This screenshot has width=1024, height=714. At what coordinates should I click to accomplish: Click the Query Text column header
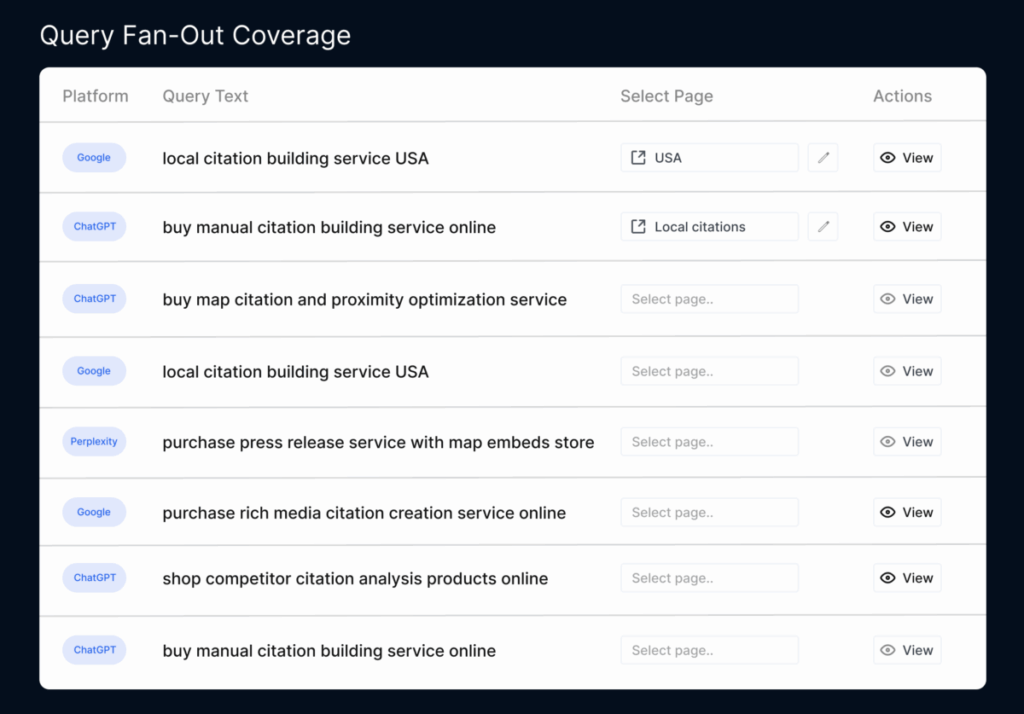point(205,96)
